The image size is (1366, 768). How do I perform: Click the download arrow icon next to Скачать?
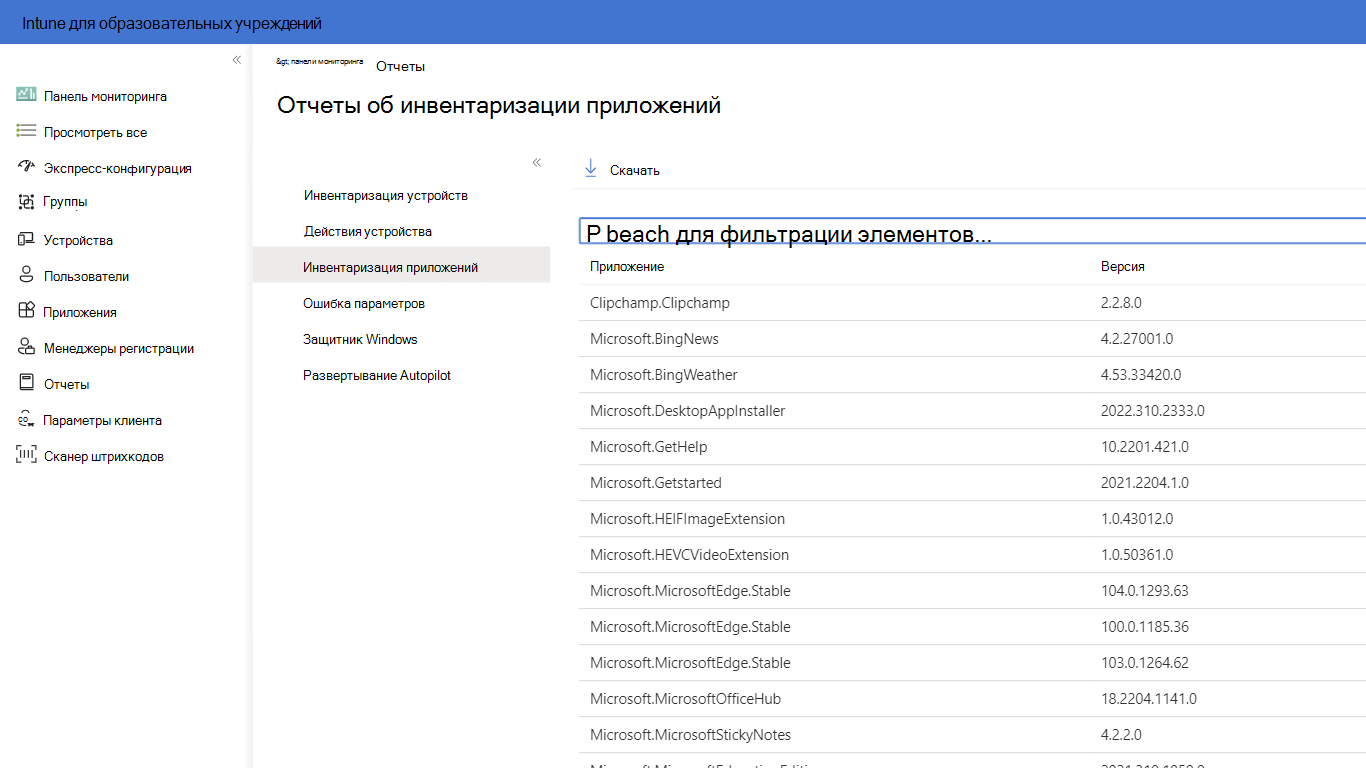[x=590, y=168]
